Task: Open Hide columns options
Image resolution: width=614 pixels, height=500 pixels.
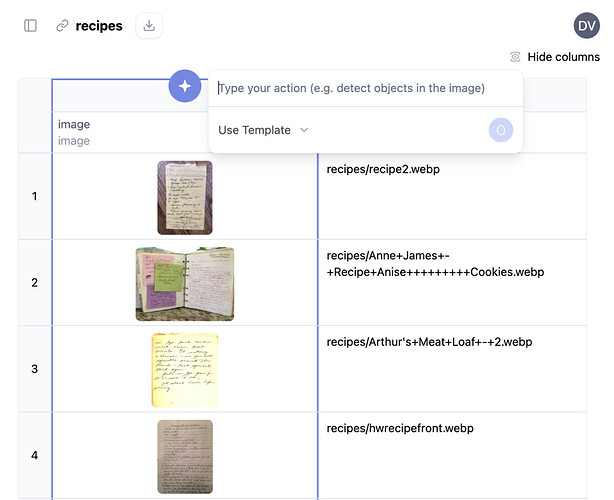Action: click(x=555, y=57)
